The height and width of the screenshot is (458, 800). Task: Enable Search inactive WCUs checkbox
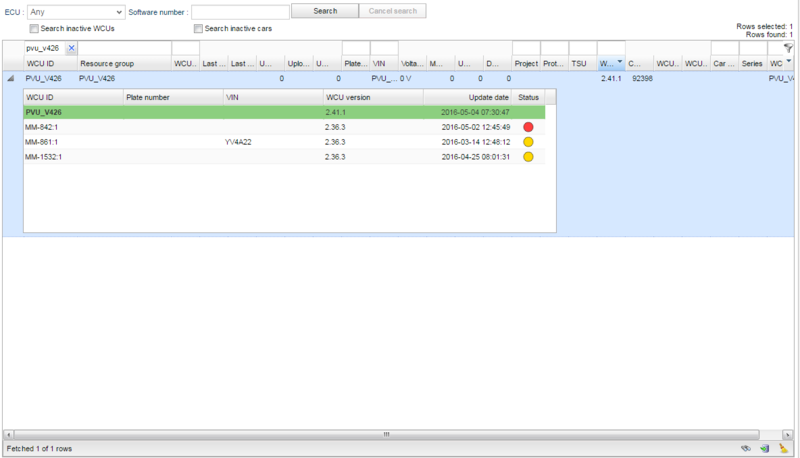tap(34, 28)
